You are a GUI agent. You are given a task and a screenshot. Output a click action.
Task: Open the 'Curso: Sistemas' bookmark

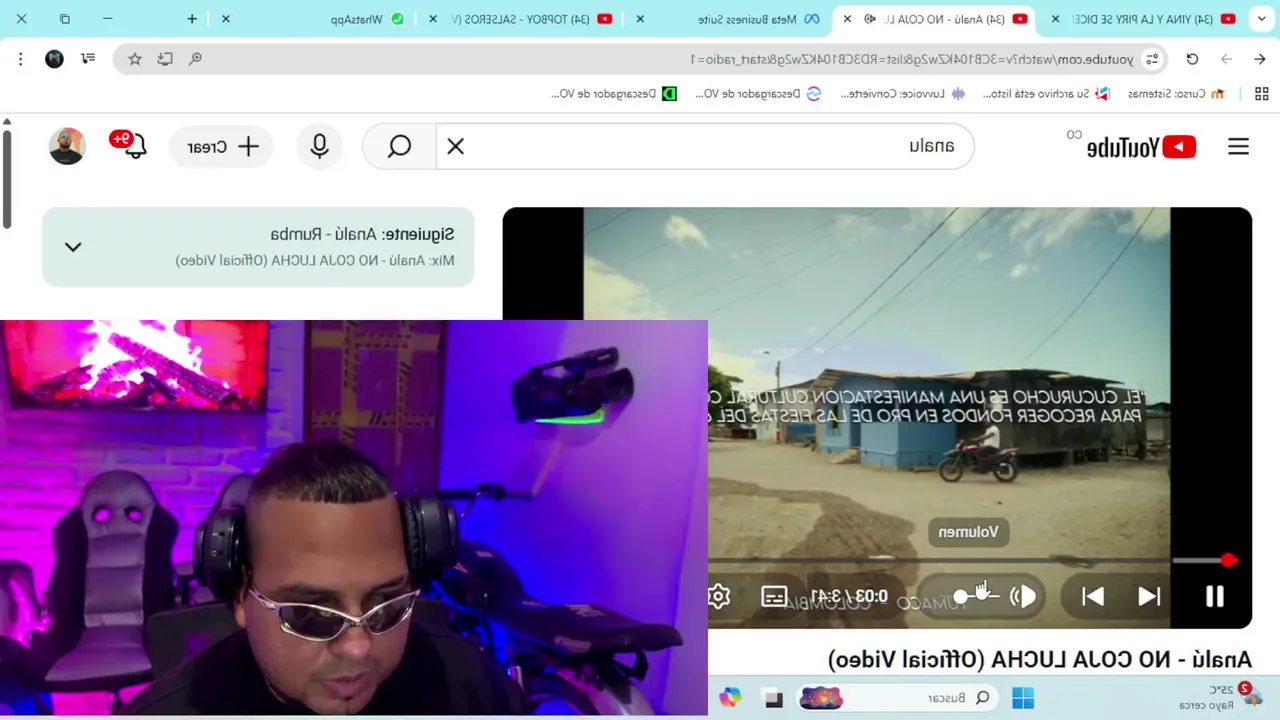click(x=1176, y=94)
